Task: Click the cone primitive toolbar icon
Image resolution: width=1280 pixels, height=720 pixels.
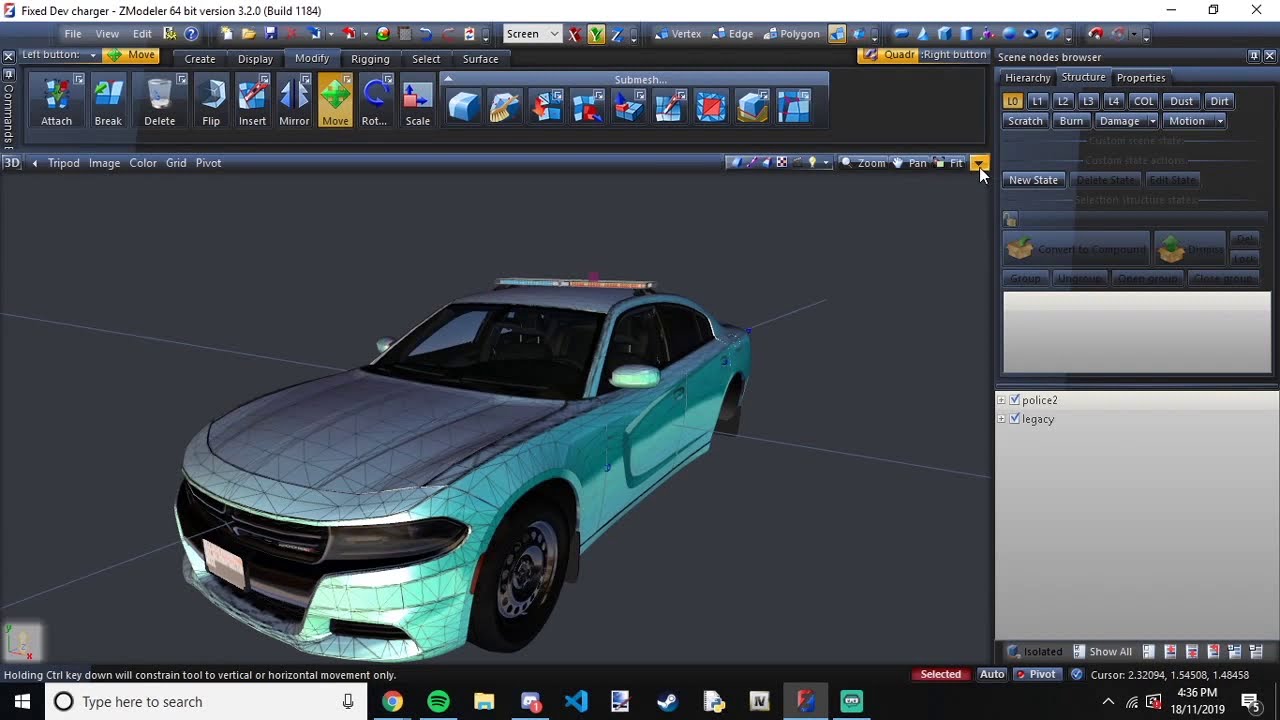Action: click(923, 34)
